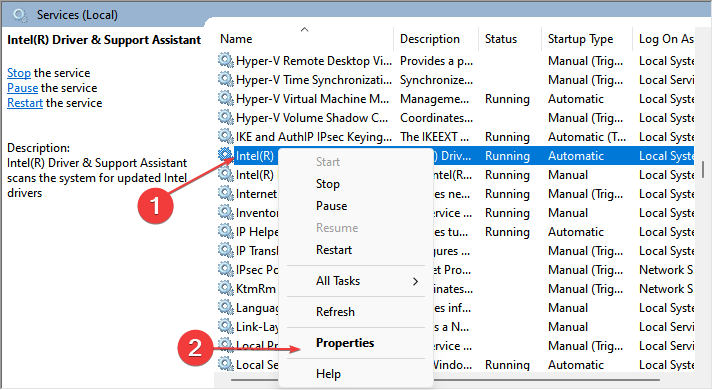Select Restart in the context menu
The image size is (713, 390).
point(334,250)
